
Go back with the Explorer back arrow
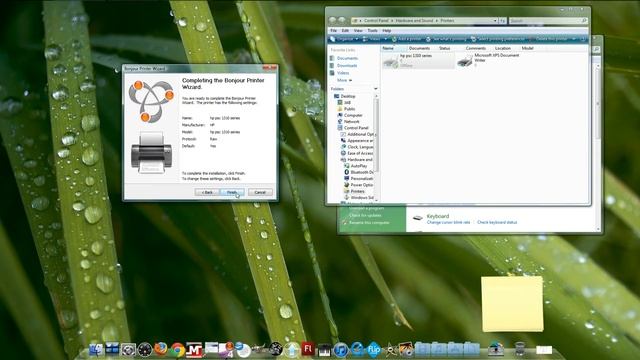(333, 20)
